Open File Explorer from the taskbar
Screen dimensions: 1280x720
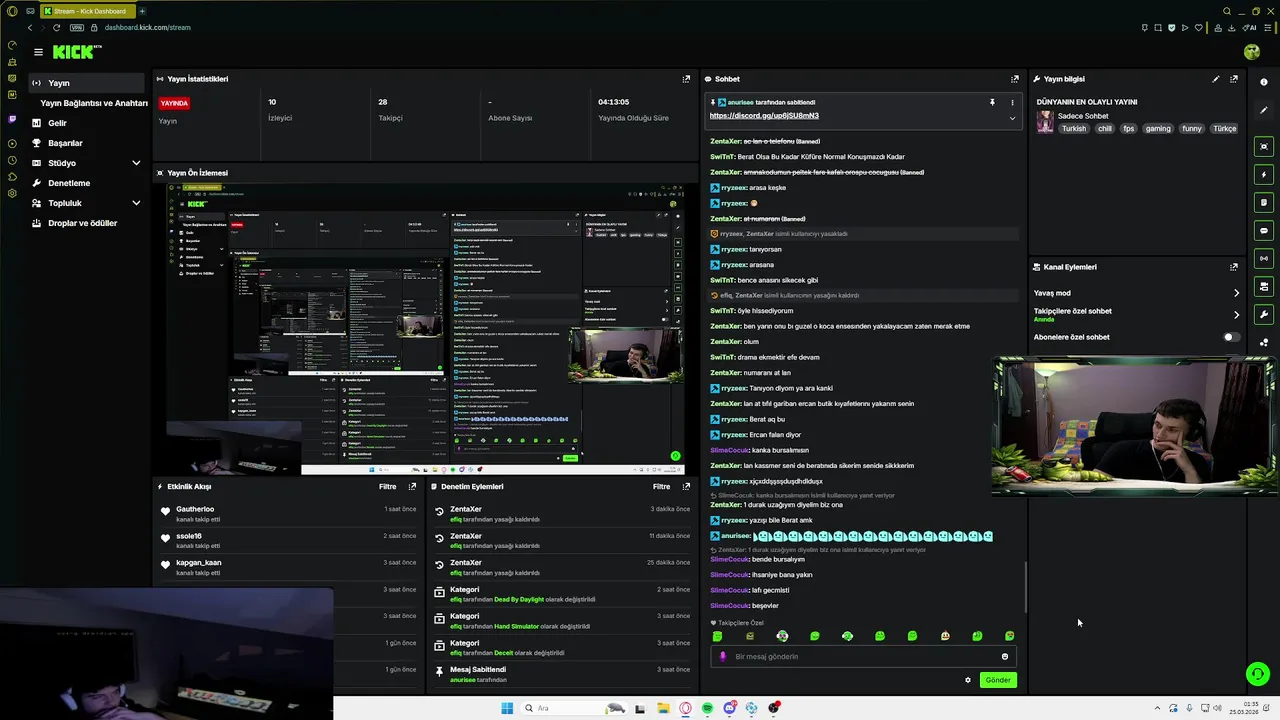tap(663, 708)
